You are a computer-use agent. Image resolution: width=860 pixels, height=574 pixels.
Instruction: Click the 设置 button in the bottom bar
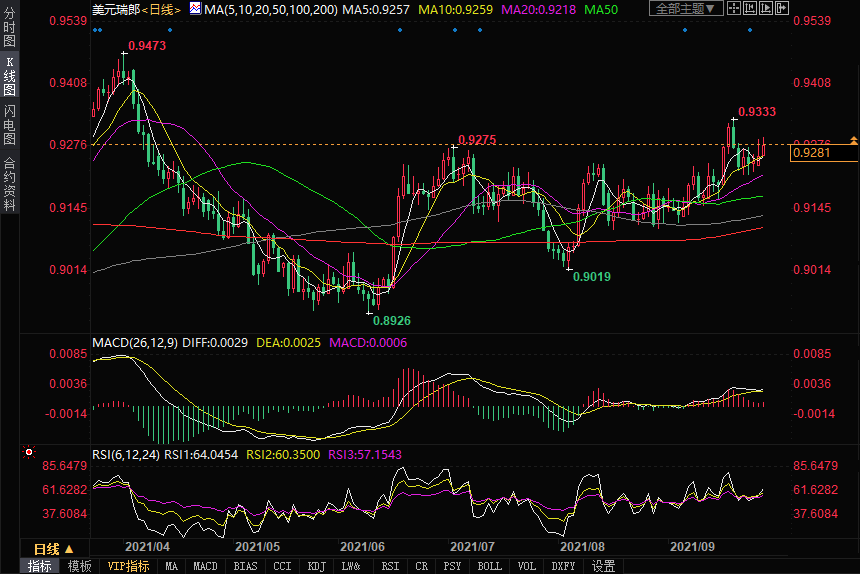coord(603,566)
